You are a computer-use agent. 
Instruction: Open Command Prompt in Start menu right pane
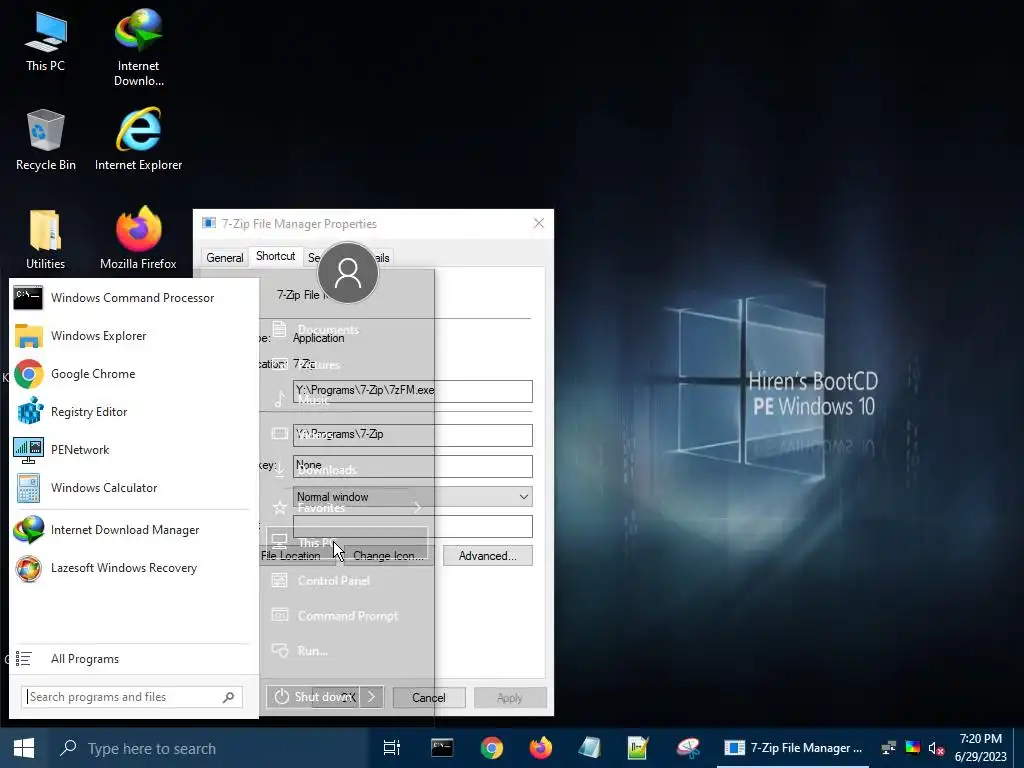click(x=347, y=616)
